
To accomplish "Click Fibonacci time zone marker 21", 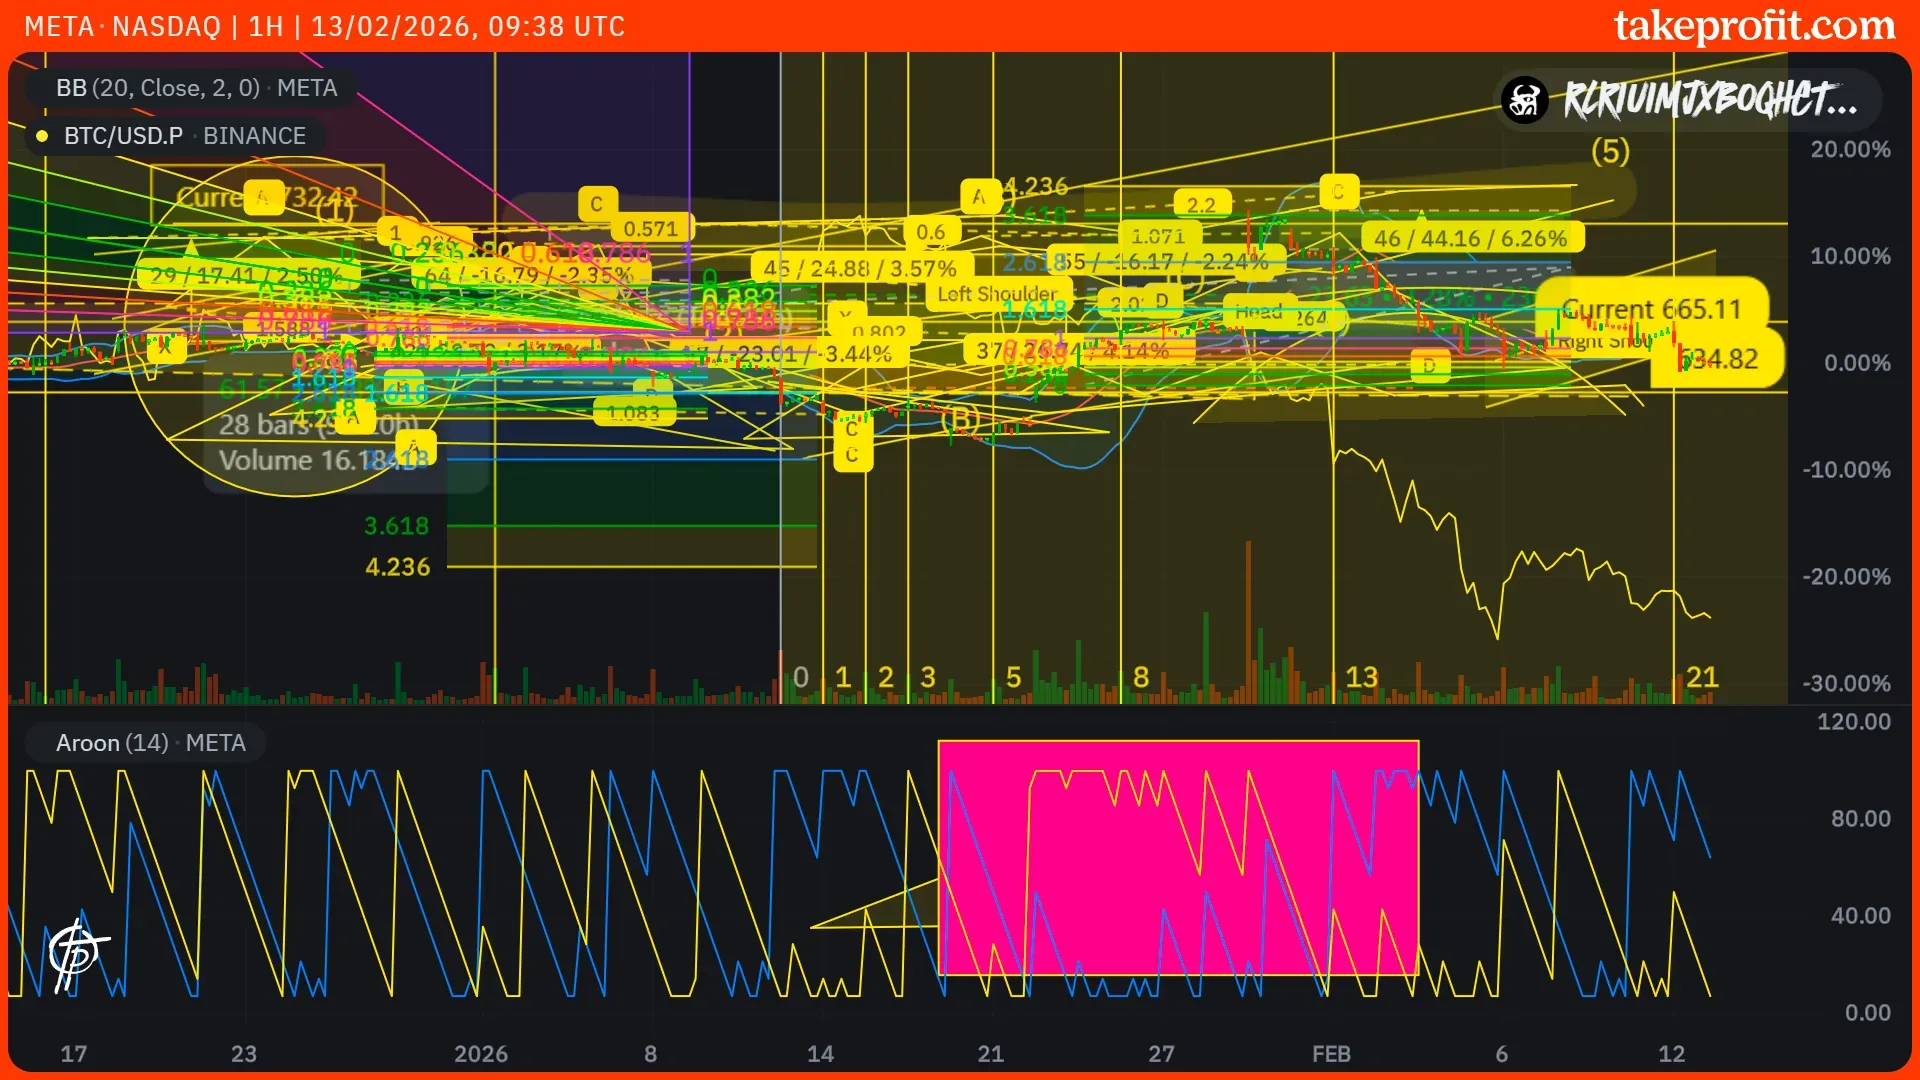I will (x=1701, y=677).
